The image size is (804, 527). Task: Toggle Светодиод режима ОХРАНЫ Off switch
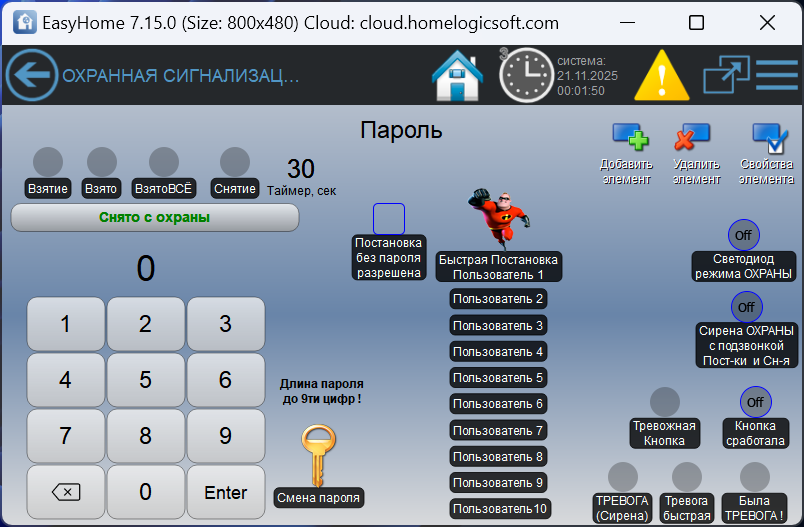(x=743, y=235)
